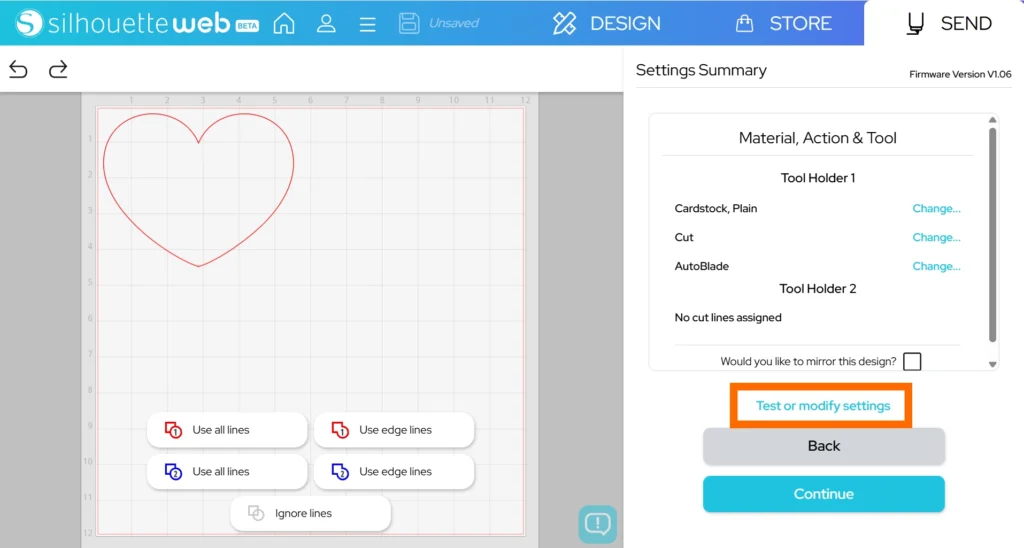Image resolution: width=1024 pixels, height=548 pixels.
Task: Click the home icon in header
Action: (x=284, y=23)
